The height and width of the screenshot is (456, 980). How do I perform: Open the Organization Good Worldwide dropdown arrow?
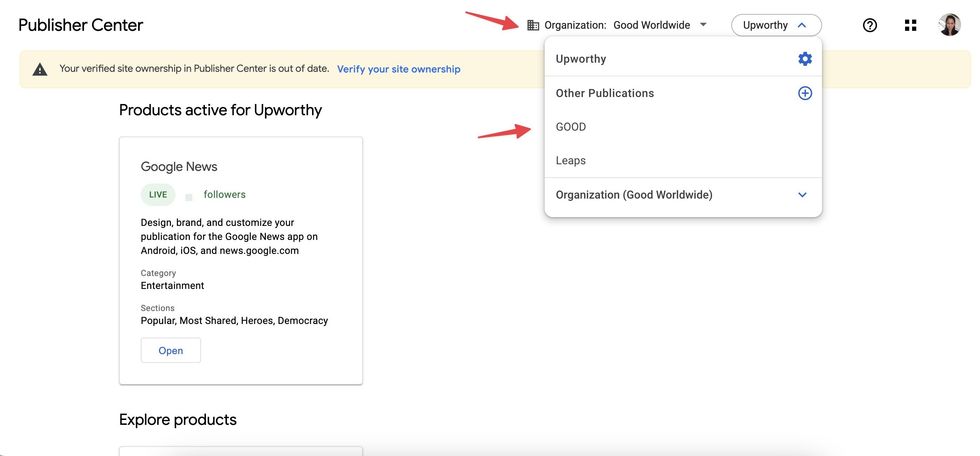(704, 25)
